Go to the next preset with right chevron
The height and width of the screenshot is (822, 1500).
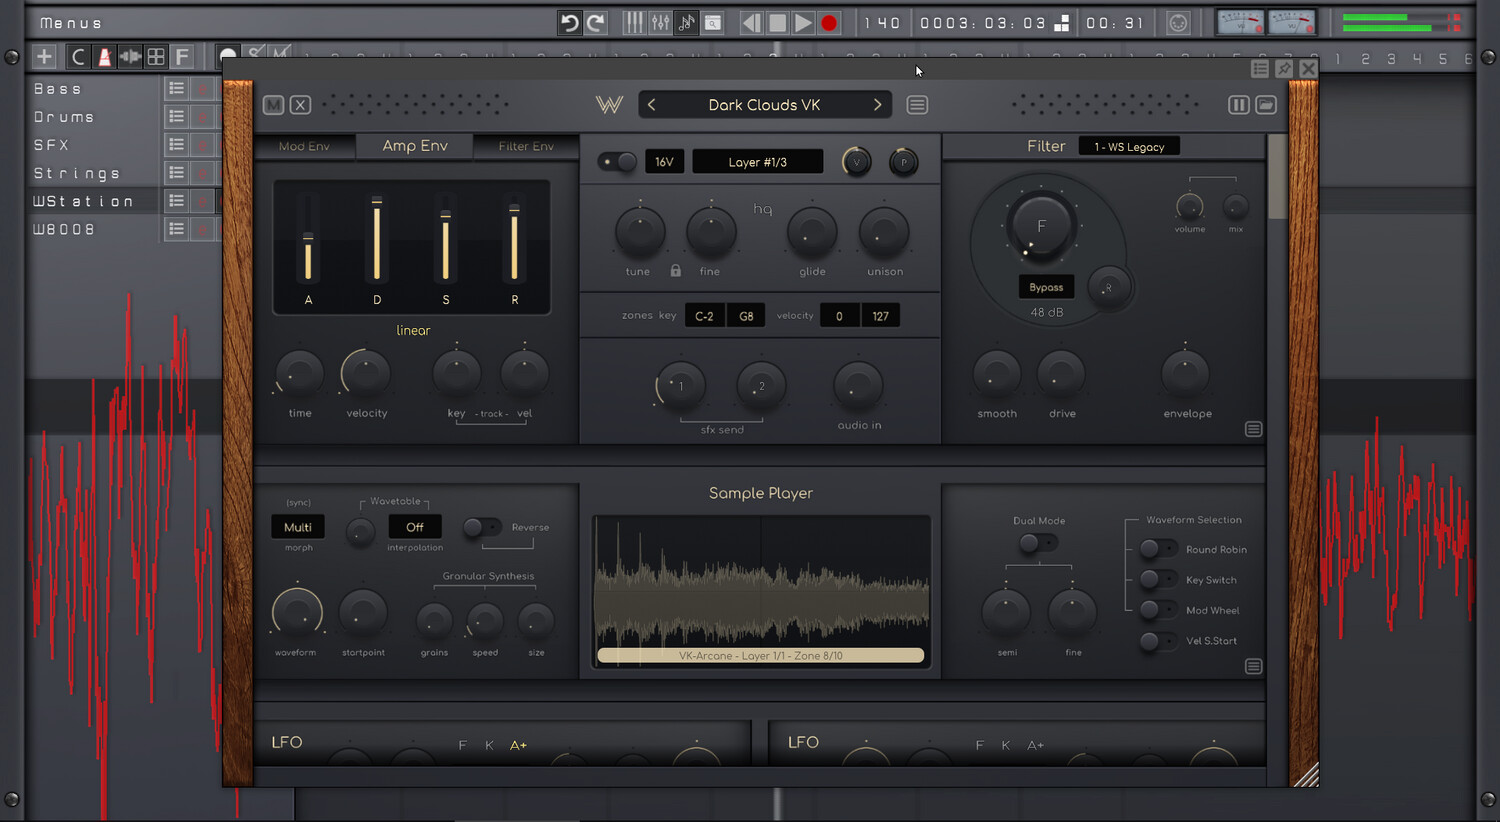pos(877,105)
